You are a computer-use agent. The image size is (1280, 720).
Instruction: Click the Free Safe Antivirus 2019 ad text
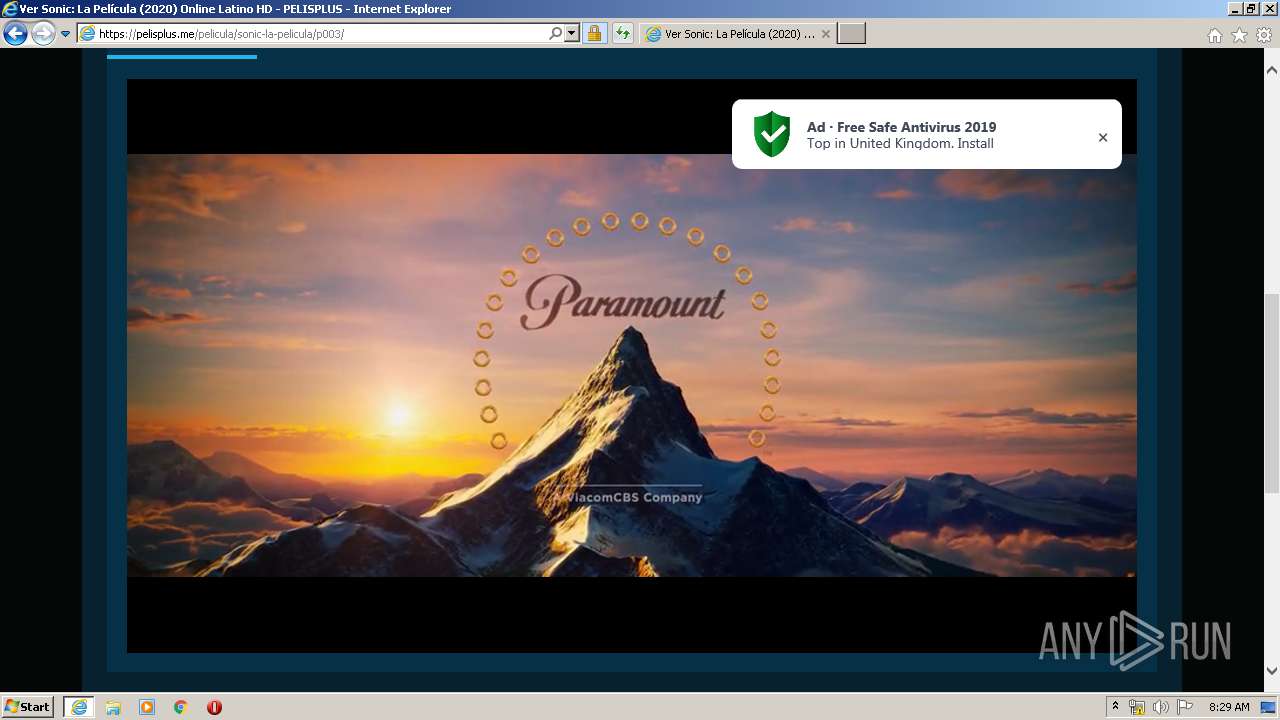[901, 127]
